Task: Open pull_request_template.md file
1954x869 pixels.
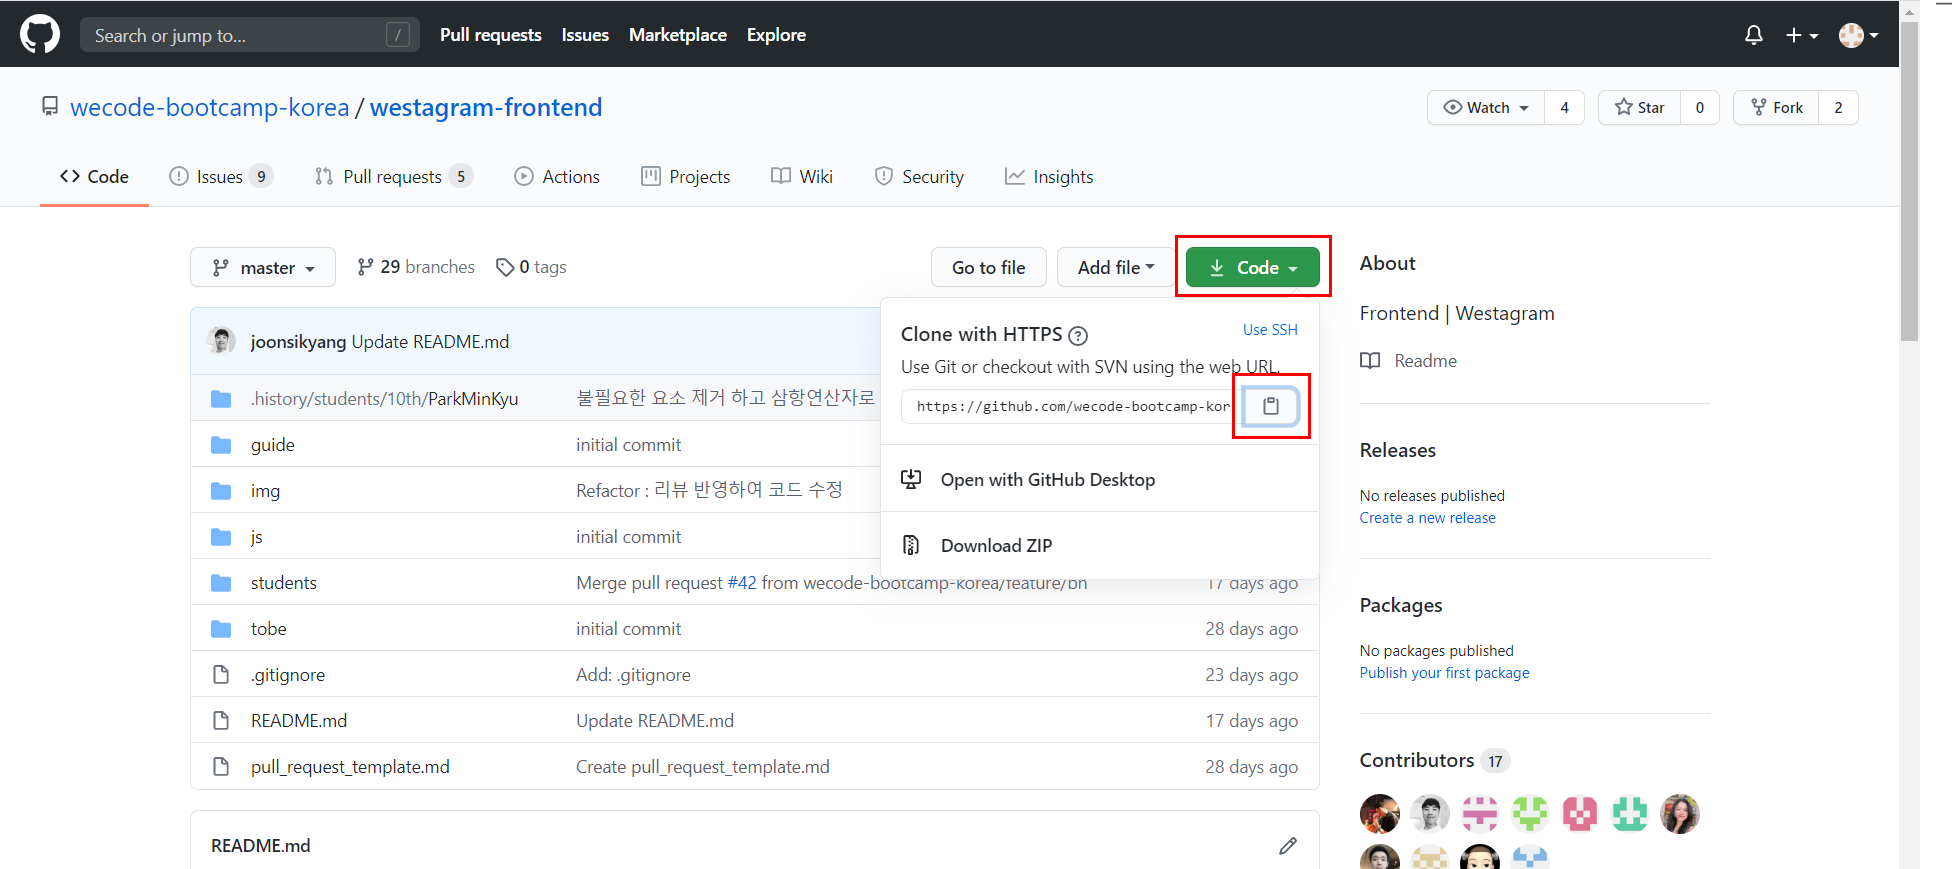Action: click(x=350, y=767)
